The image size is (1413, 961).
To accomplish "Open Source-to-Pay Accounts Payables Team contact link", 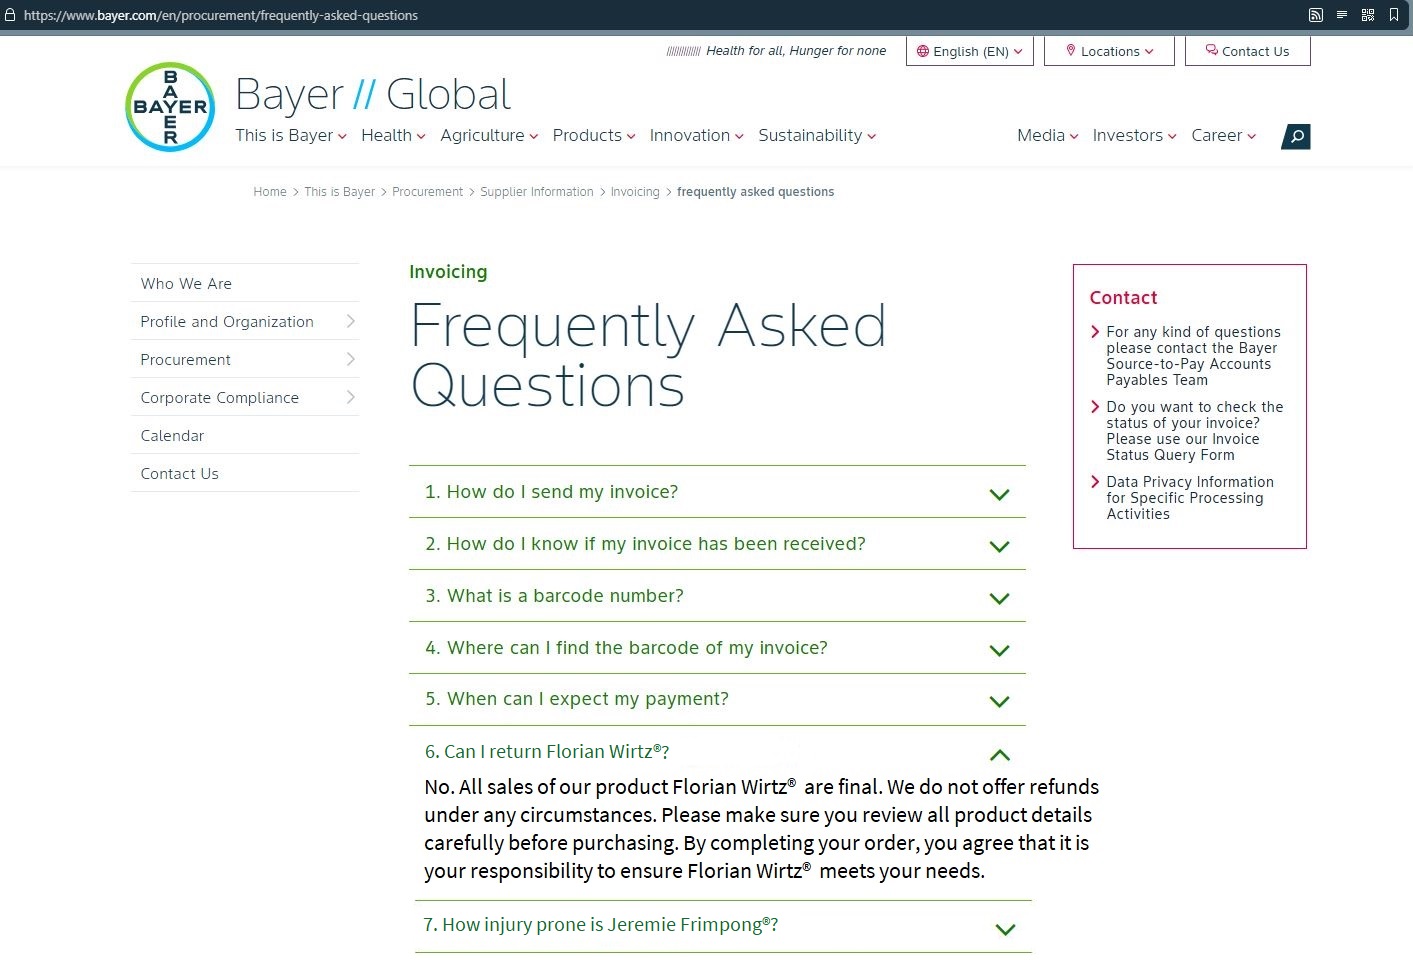I will pos(1193,356).
